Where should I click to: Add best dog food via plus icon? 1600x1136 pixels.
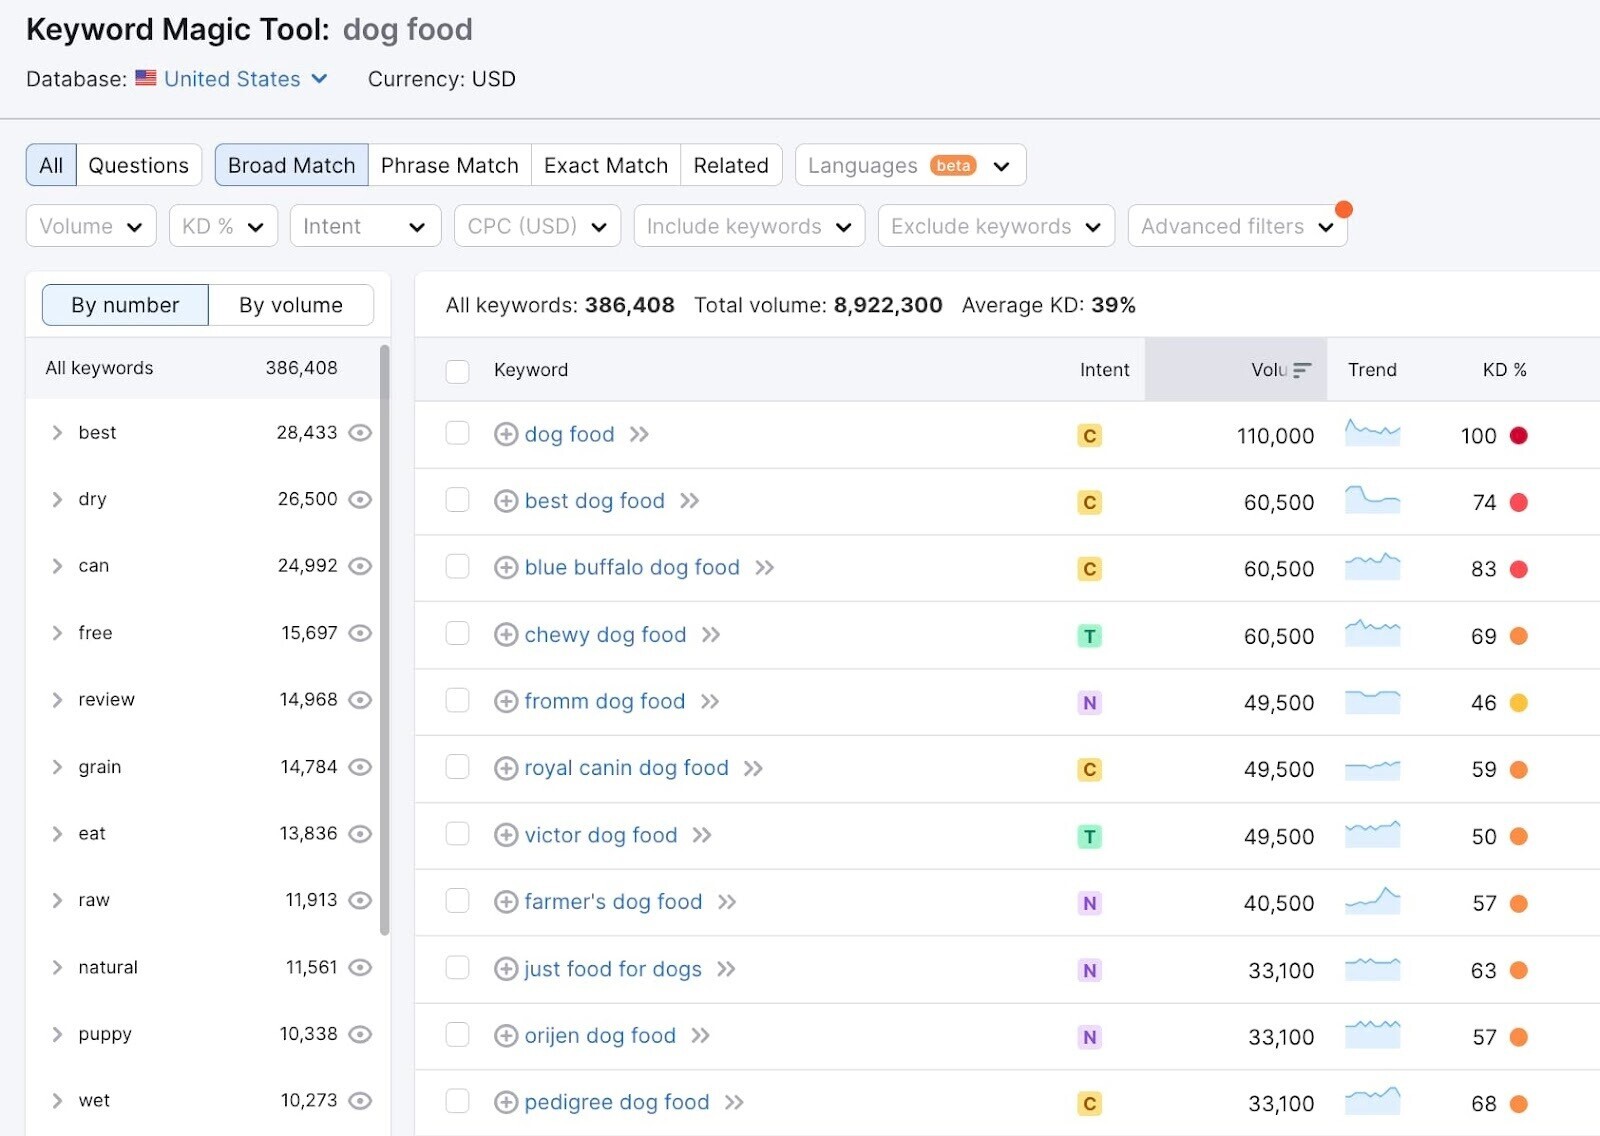pos(506,501)
